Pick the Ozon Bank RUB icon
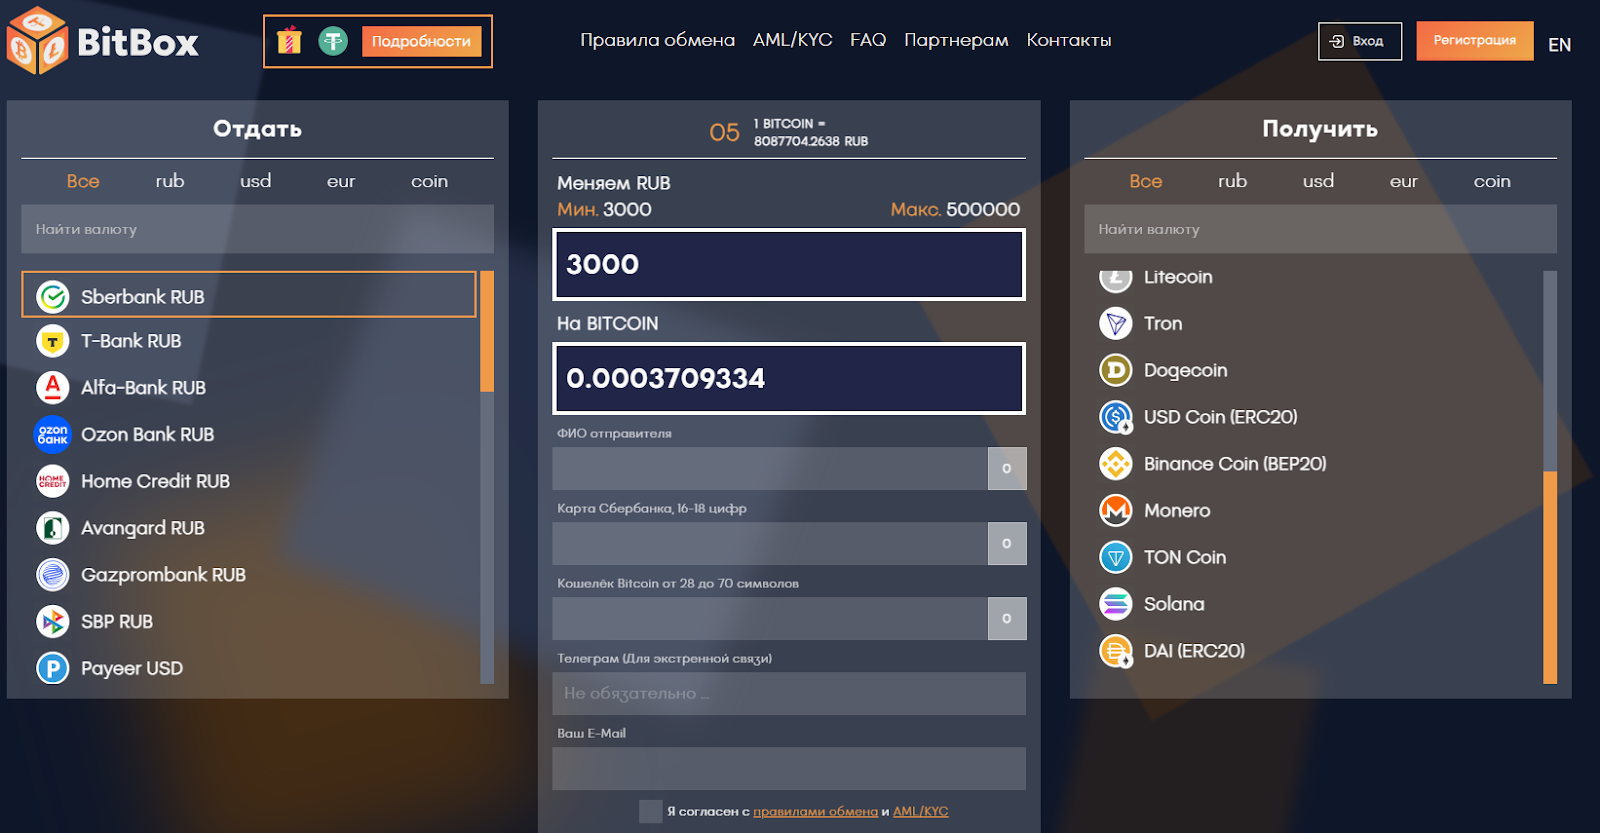 [53, 434]
